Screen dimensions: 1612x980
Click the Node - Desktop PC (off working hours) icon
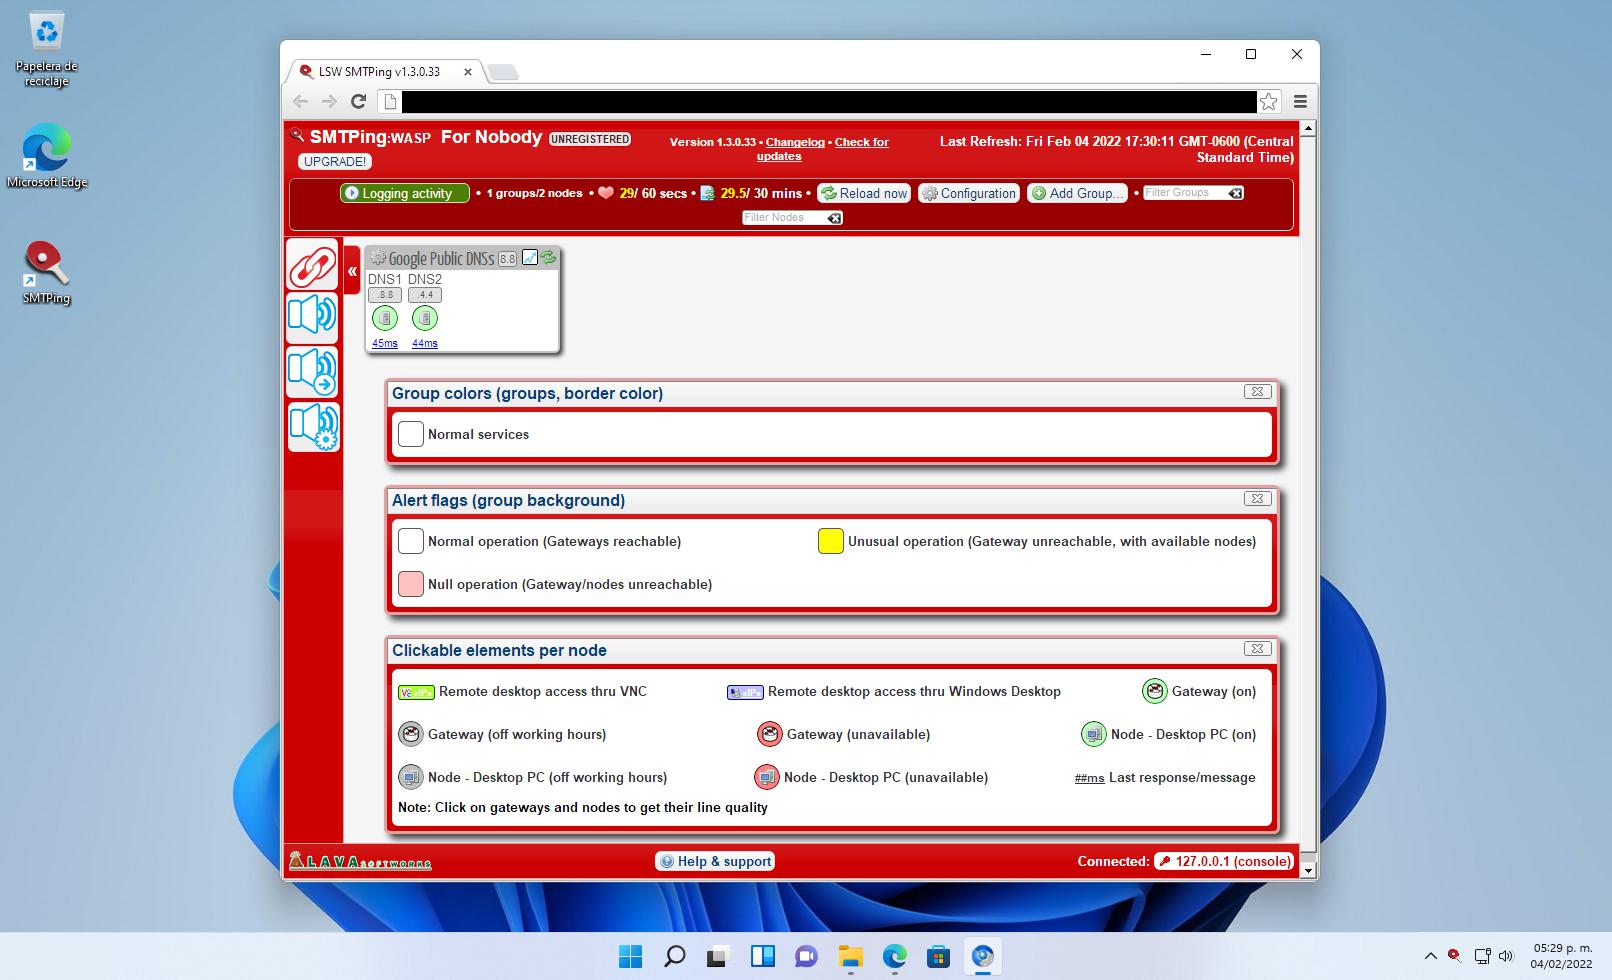[411, 777]
